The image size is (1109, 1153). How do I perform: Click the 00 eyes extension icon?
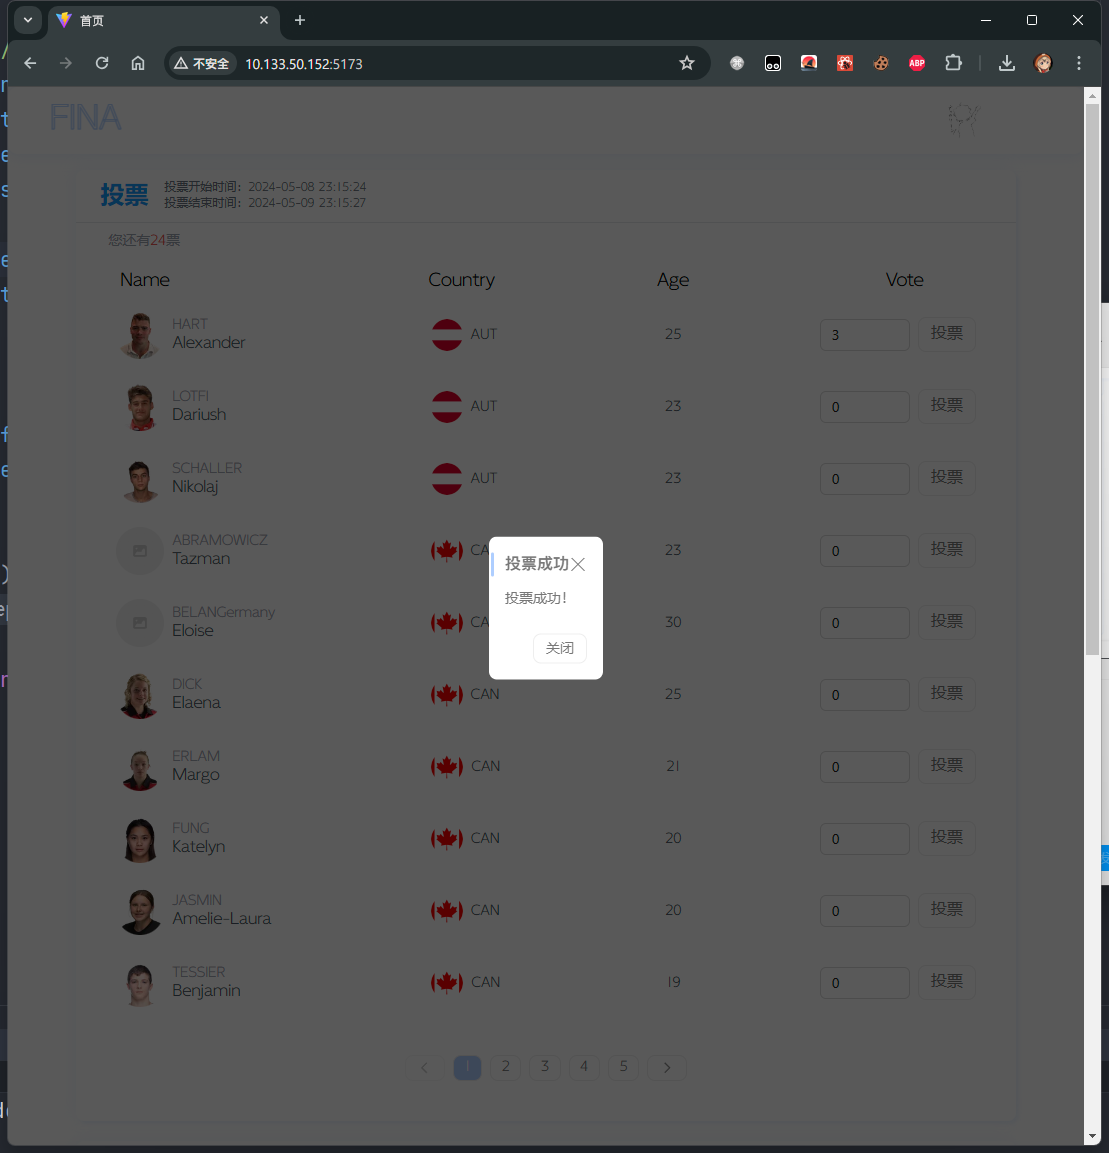(x=773, y=63)
